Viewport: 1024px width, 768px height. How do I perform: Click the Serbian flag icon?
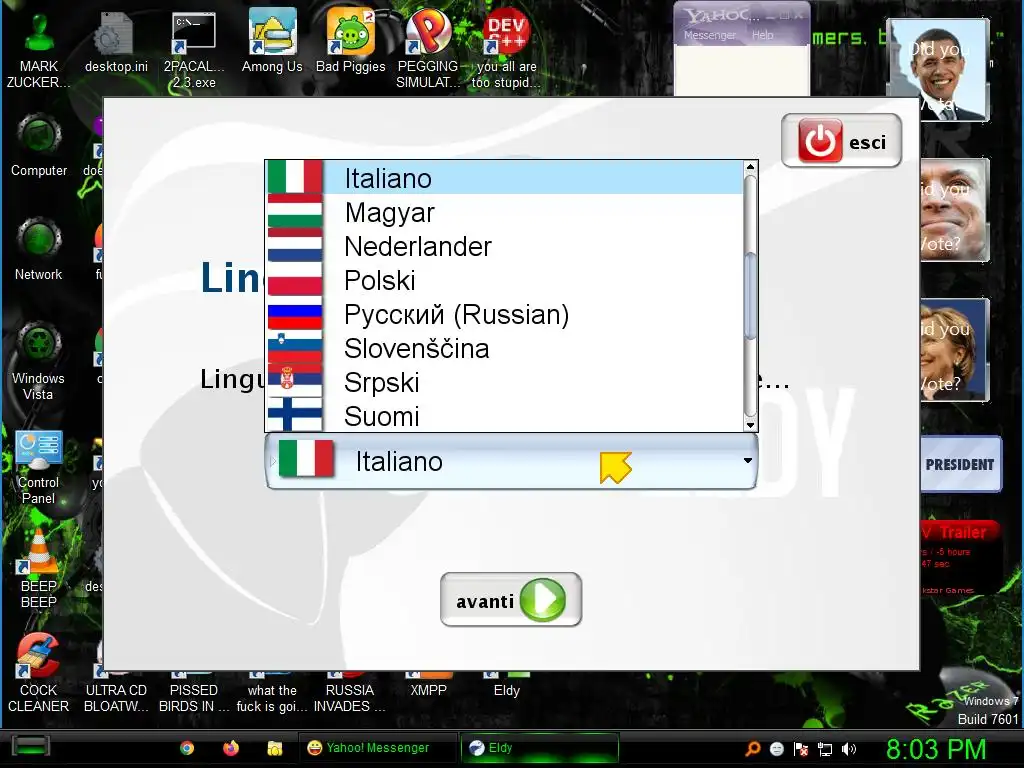point(295,380)
